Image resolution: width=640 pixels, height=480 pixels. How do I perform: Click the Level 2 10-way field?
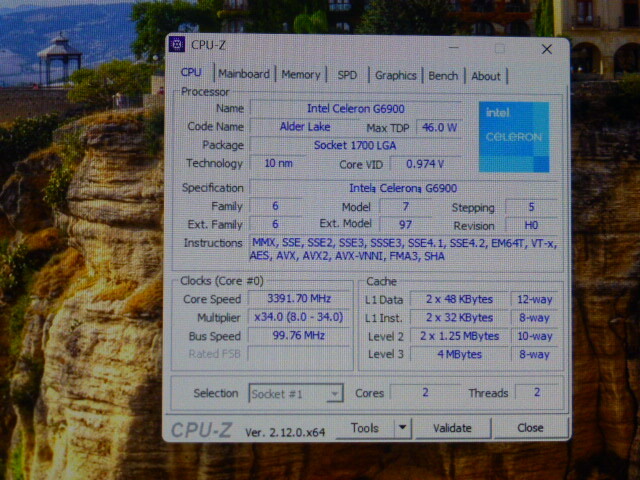[x=534, y=336]
